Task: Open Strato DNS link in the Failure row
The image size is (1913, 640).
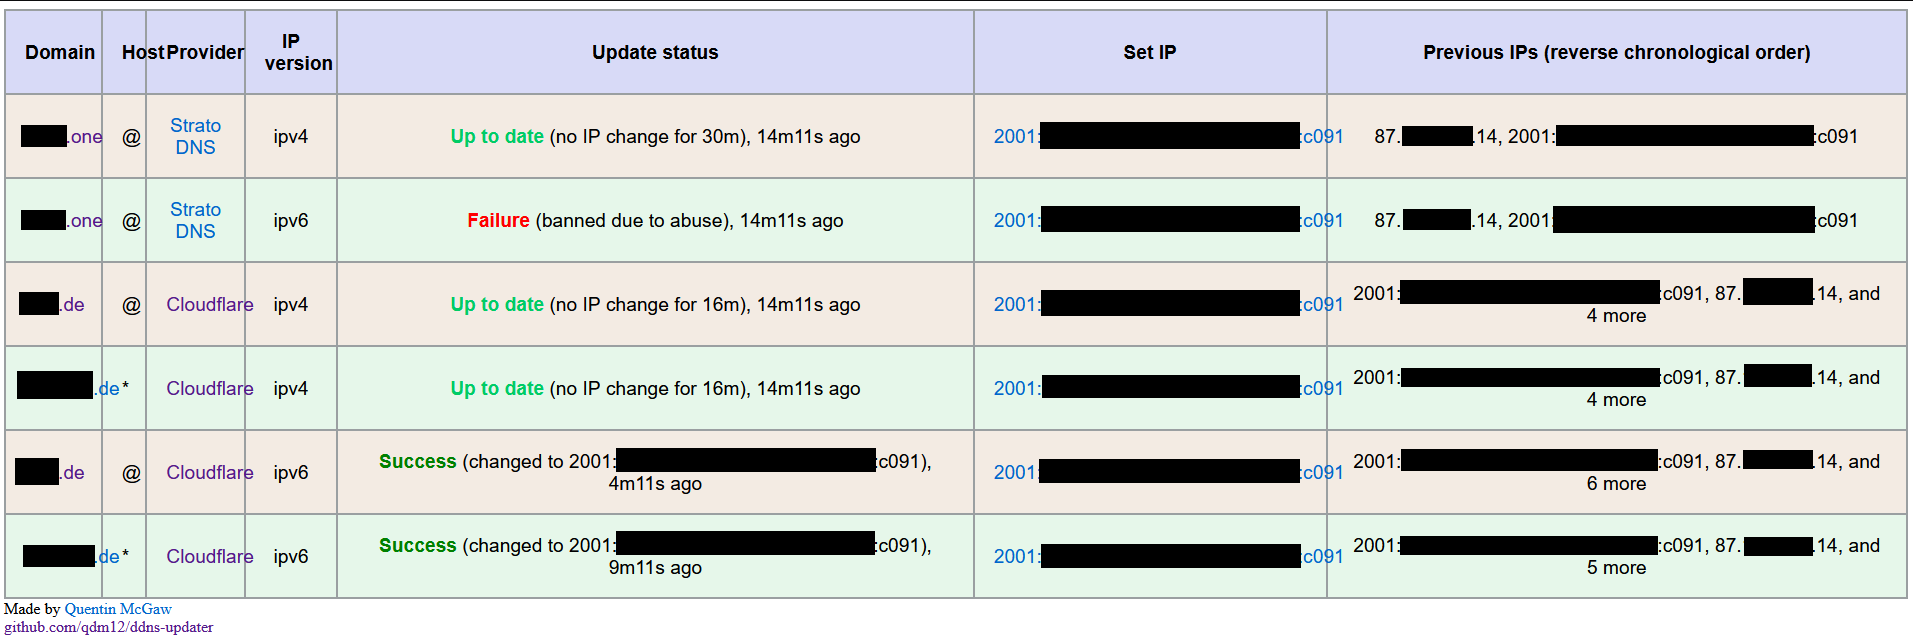Action: [x=195, y=220]
